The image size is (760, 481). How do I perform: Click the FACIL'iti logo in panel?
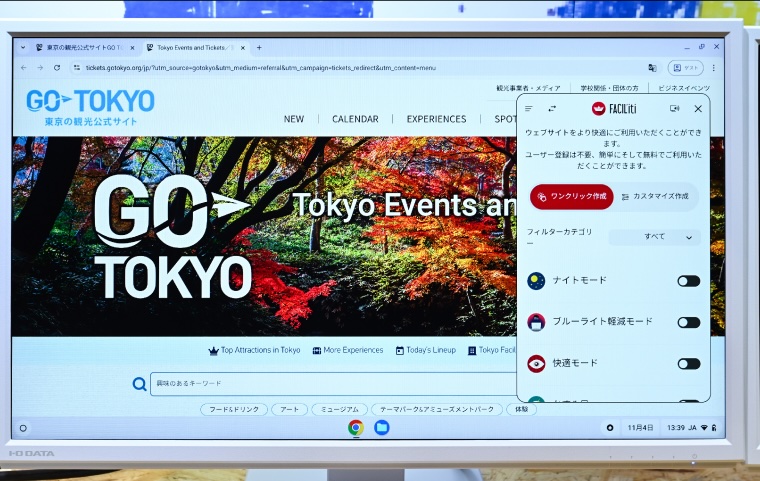(x=614, y=109)
